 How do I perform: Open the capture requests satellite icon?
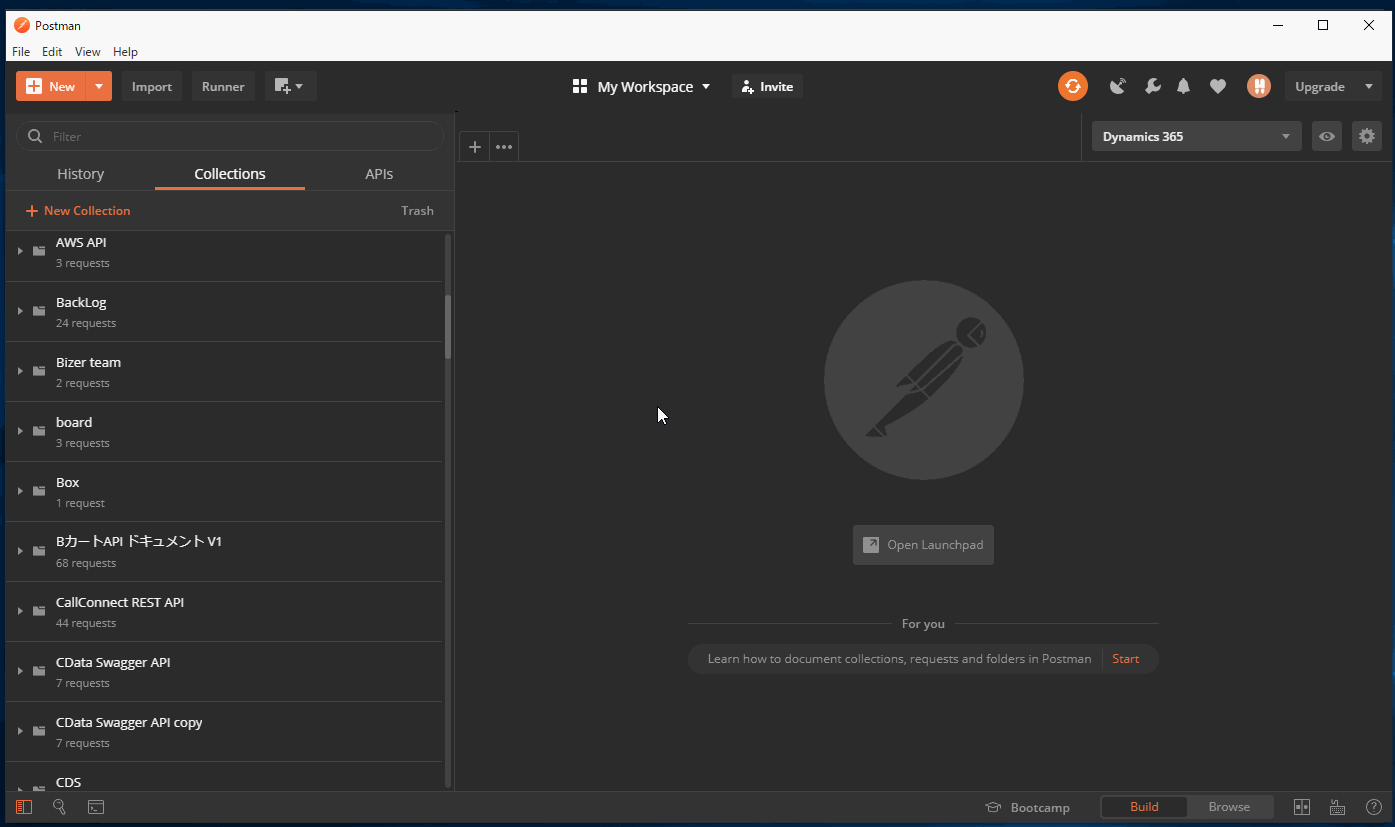(x=1118, y=86)
